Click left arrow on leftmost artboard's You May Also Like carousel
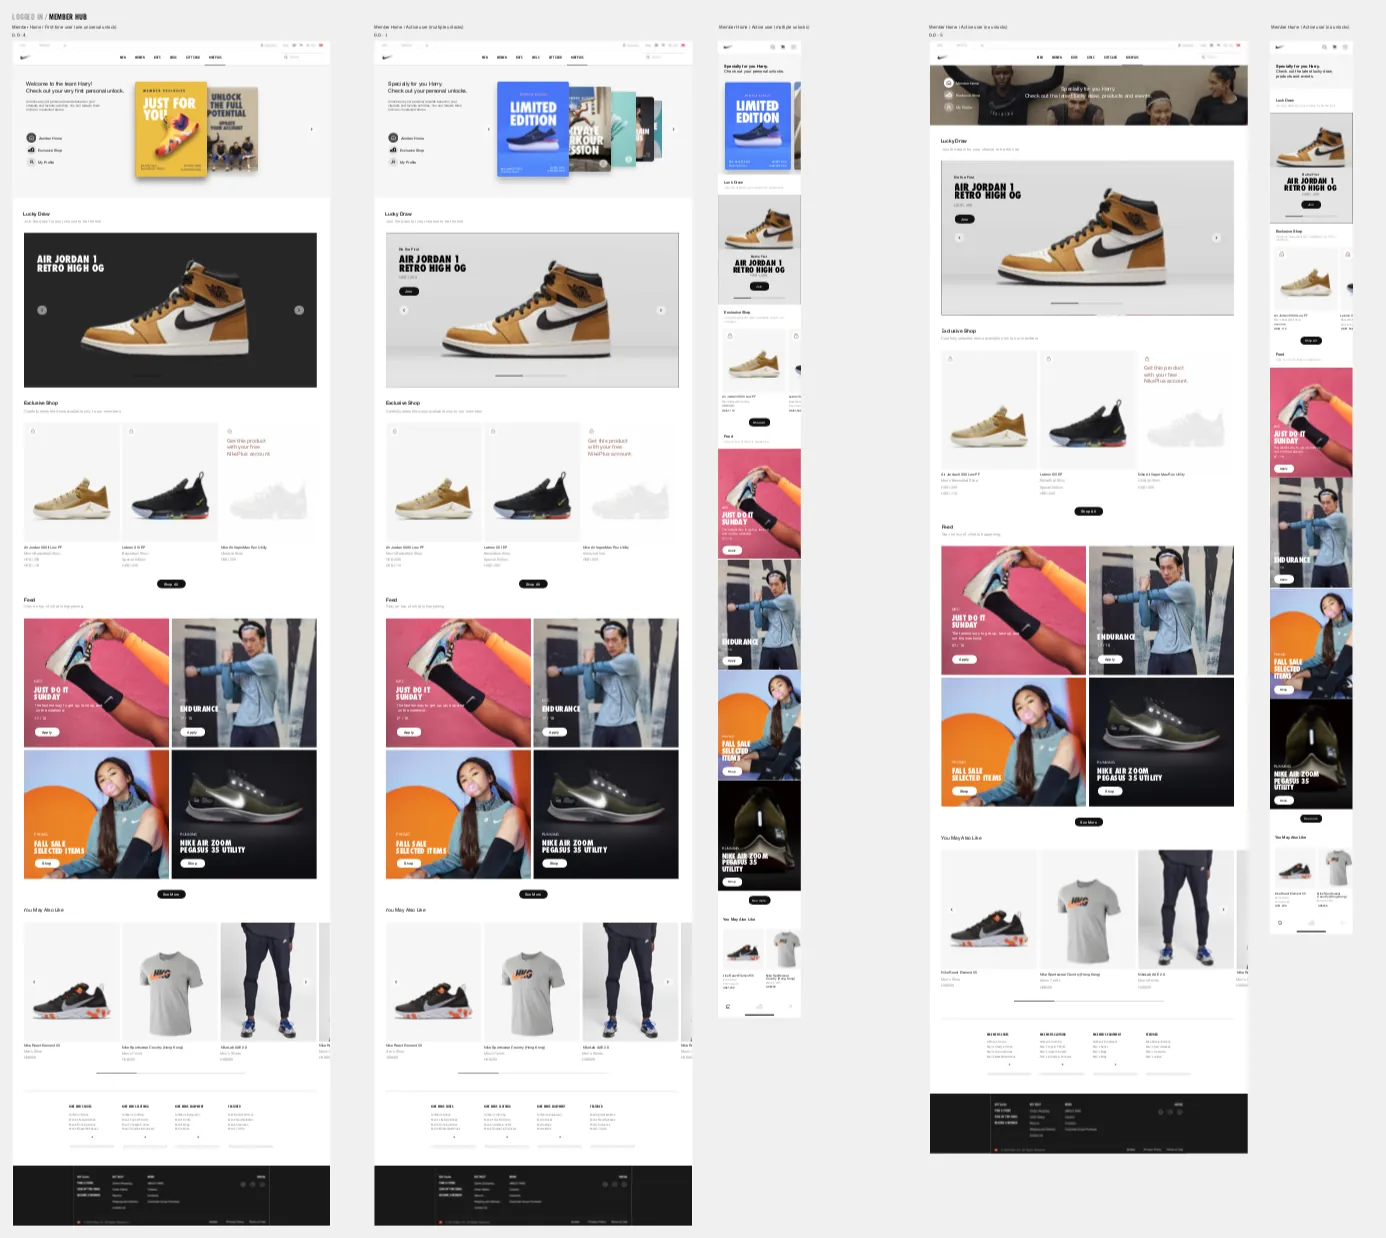 click(34, 982)
